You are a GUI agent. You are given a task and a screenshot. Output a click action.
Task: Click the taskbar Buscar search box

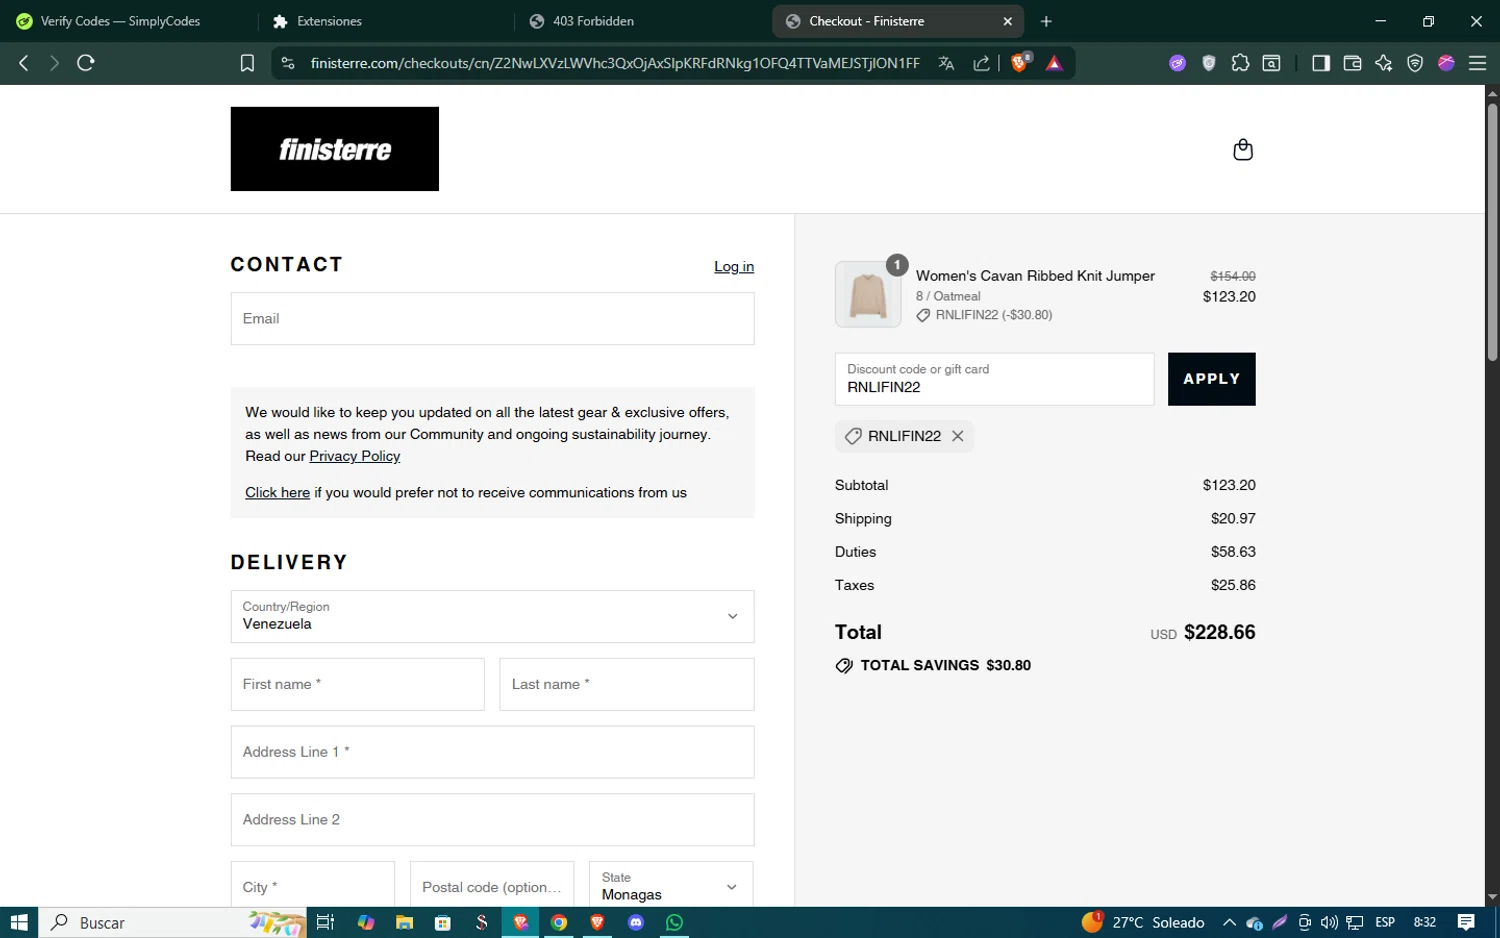click(x=172, y=922)
